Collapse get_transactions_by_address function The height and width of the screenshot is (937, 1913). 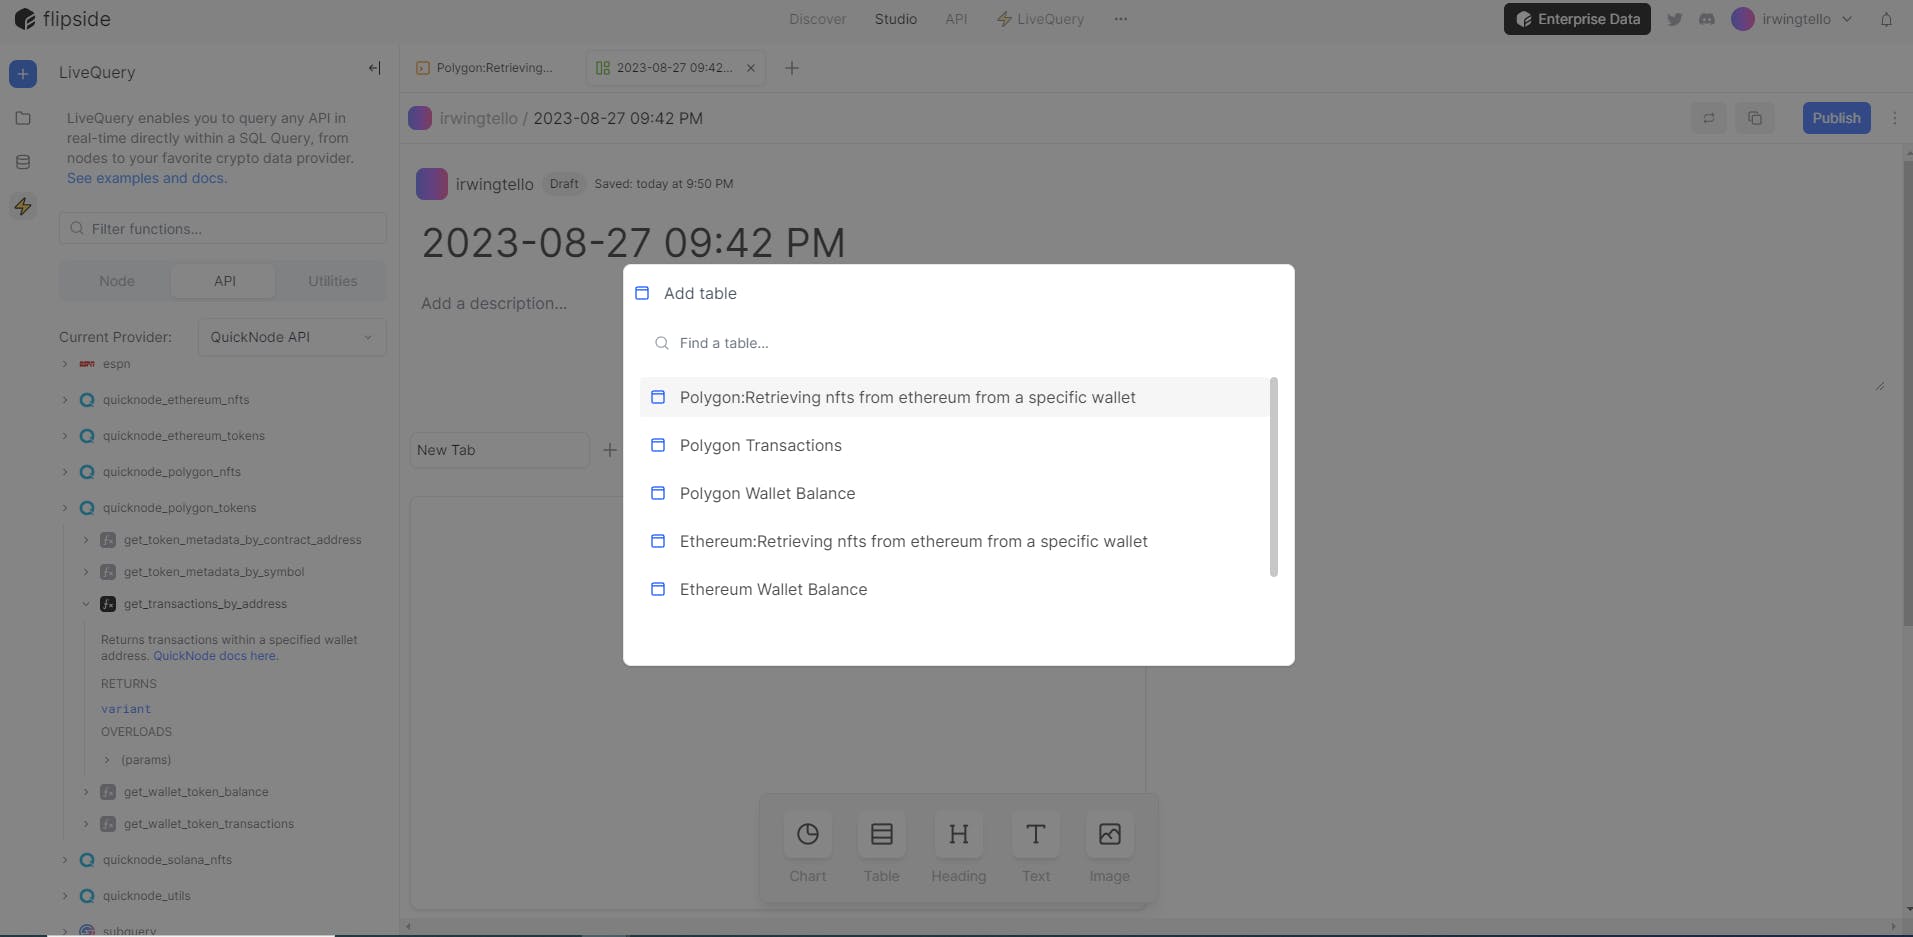click(86, 604)
